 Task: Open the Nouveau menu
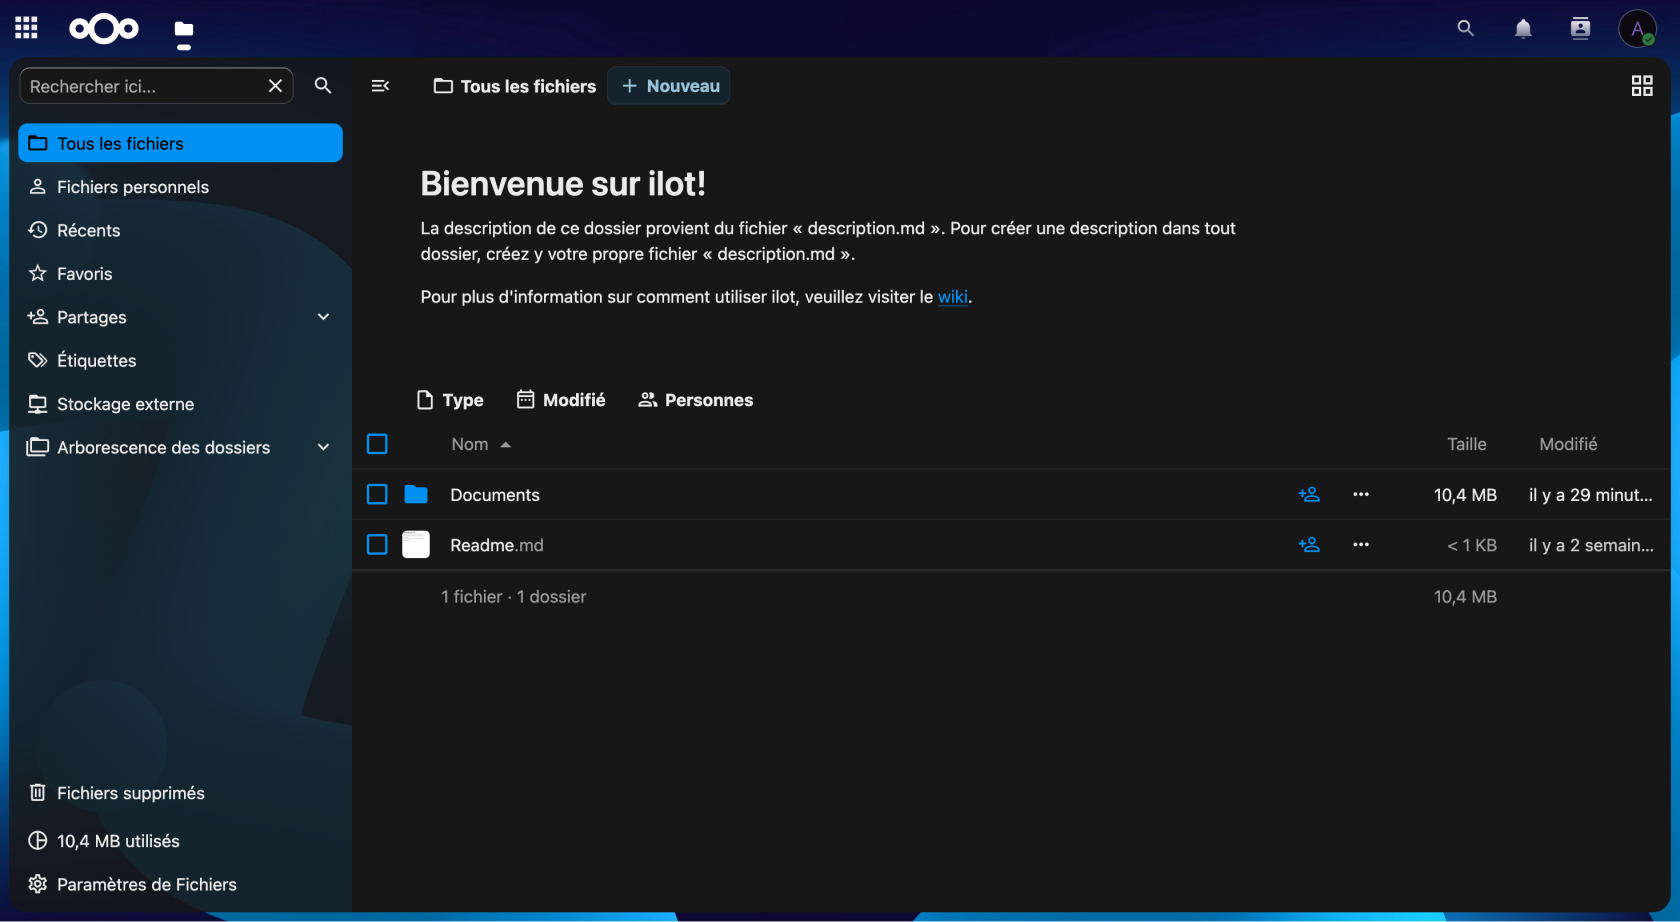coord(669,86)
